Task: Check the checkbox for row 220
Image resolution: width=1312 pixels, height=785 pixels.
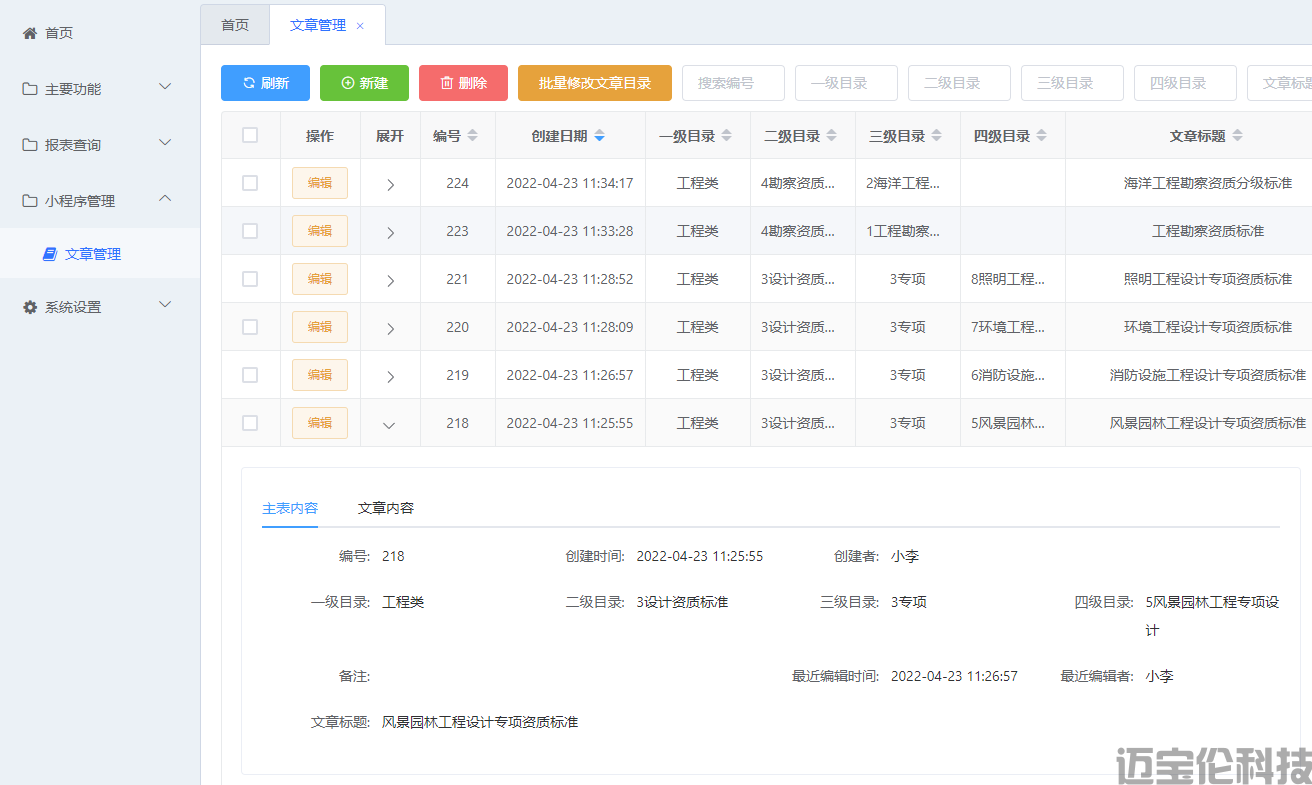Action: tap(250, 327)
